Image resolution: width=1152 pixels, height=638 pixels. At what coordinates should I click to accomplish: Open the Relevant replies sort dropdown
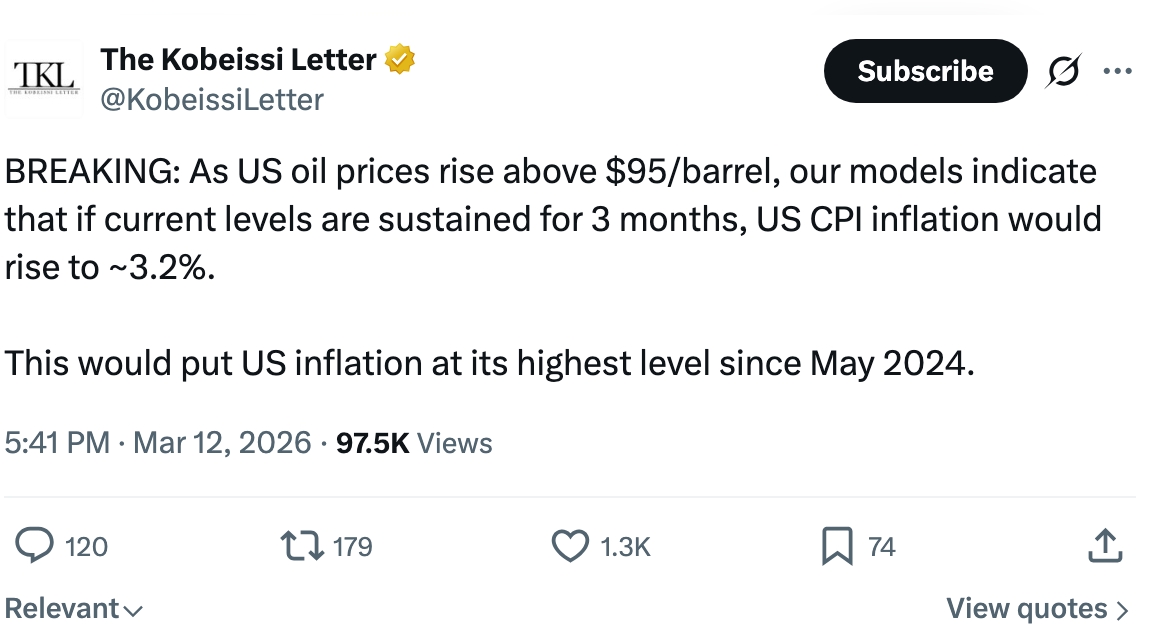pos(70,608)
